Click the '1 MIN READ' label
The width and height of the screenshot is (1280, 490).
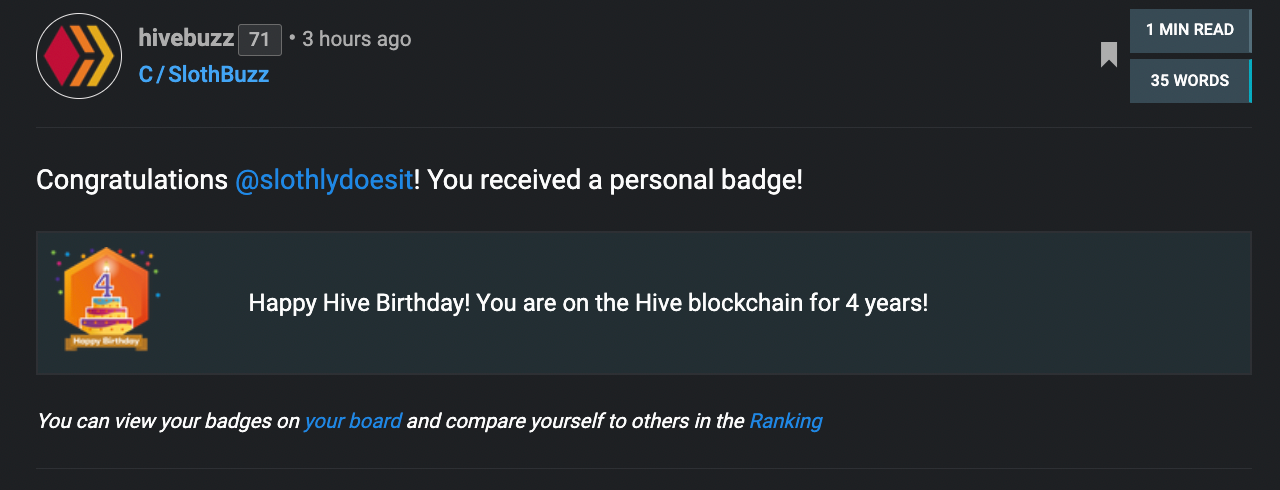tap(1190, 30)
